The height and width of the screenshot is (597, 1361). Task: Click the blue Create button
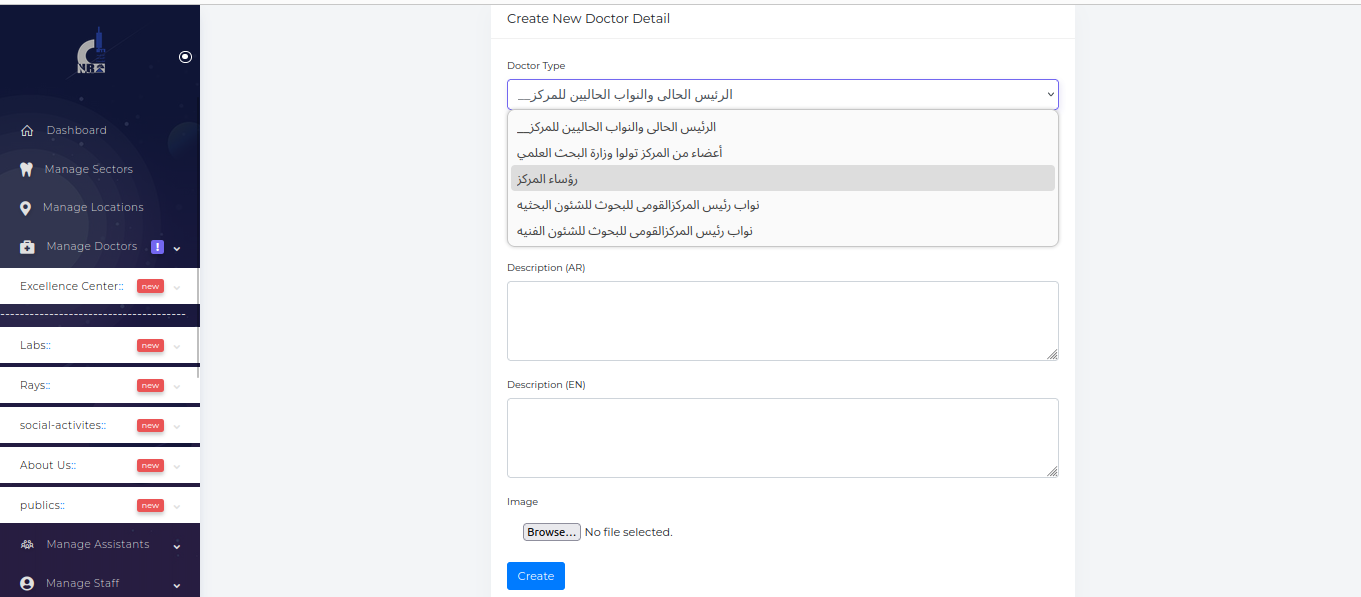[x=535, y=576]
